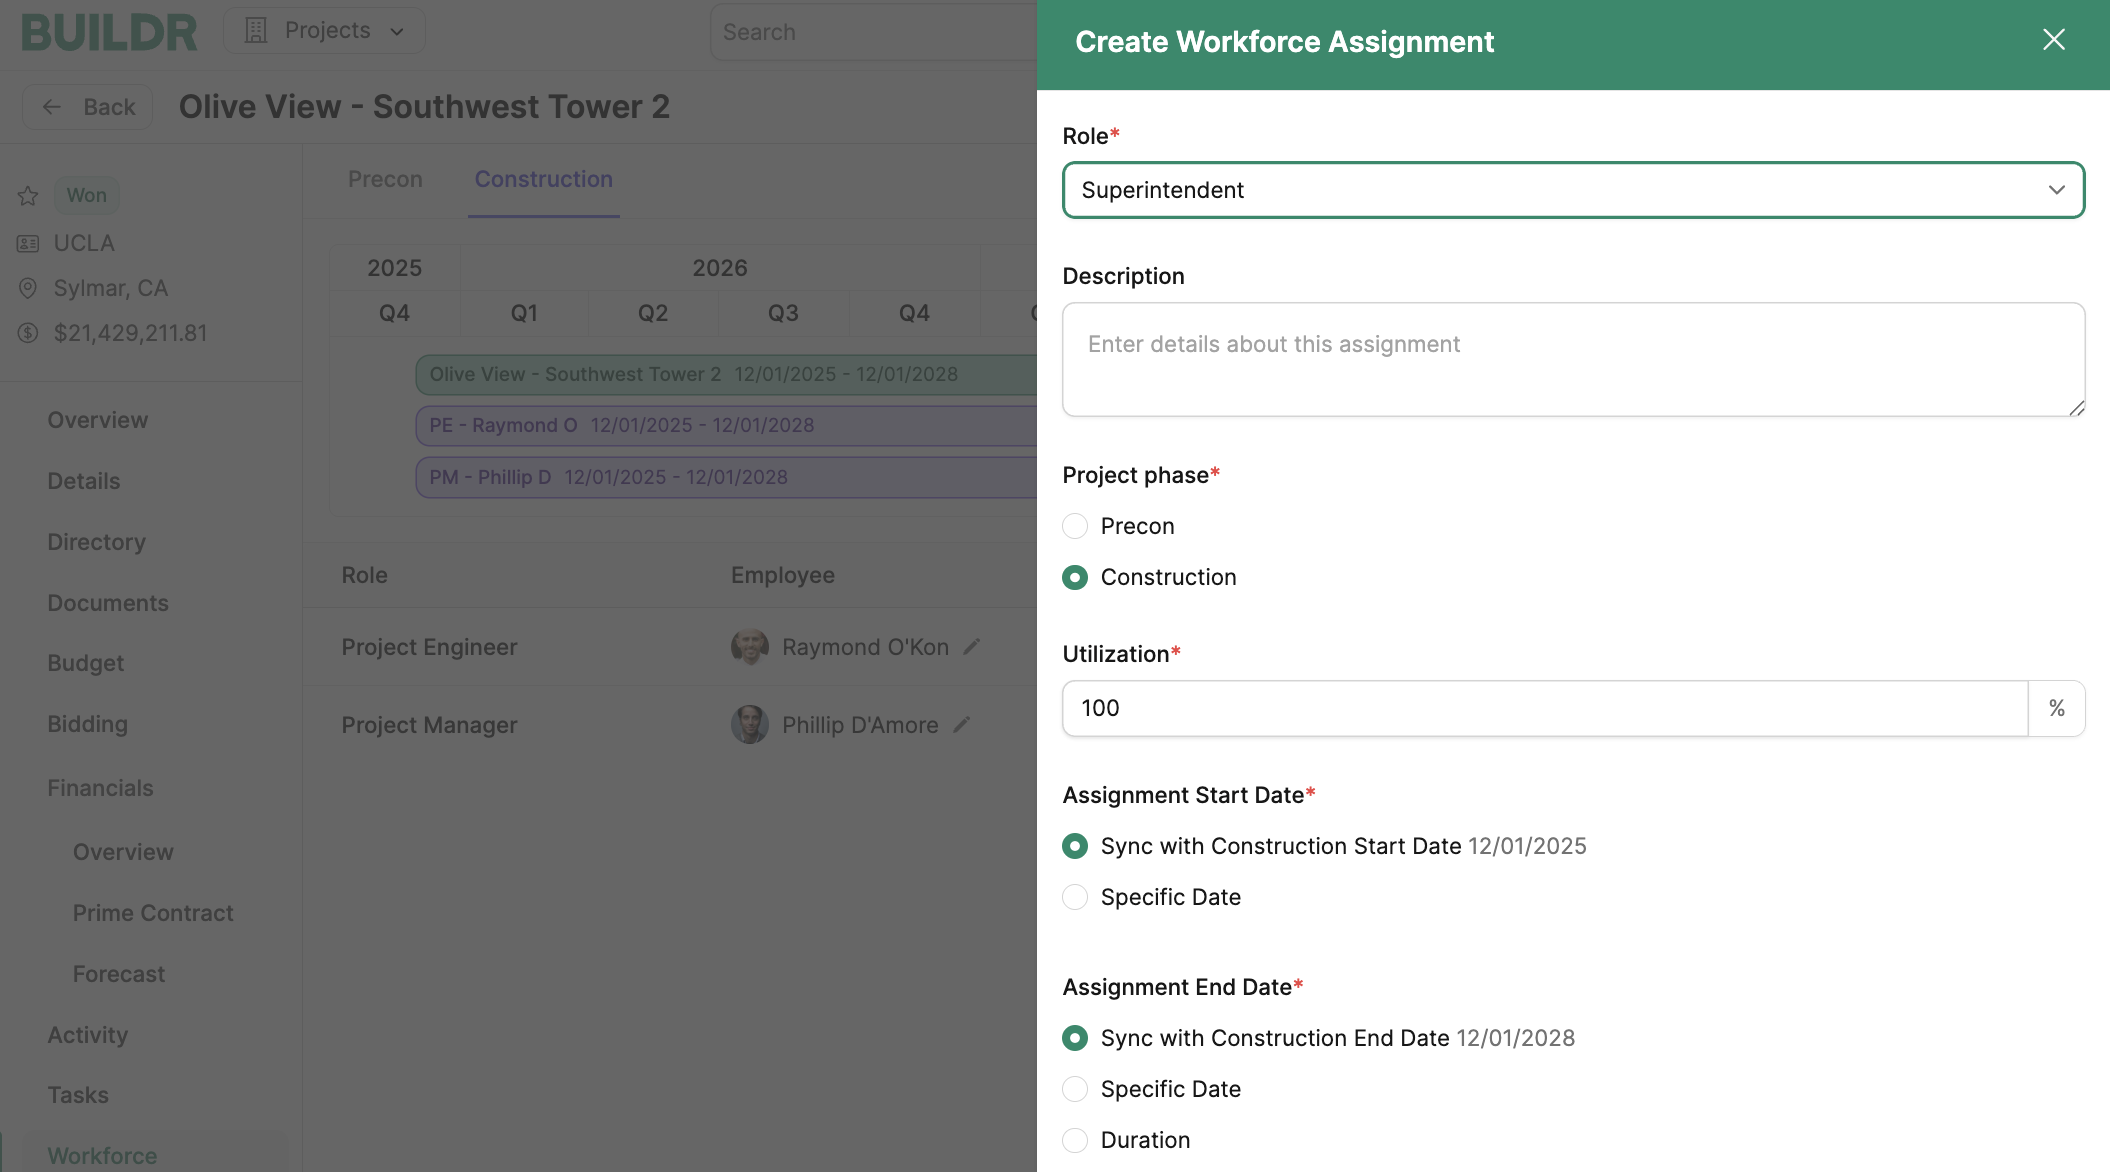Open Directory in the sidebar
2110x1172 pixels.
(x=97, y=542)
